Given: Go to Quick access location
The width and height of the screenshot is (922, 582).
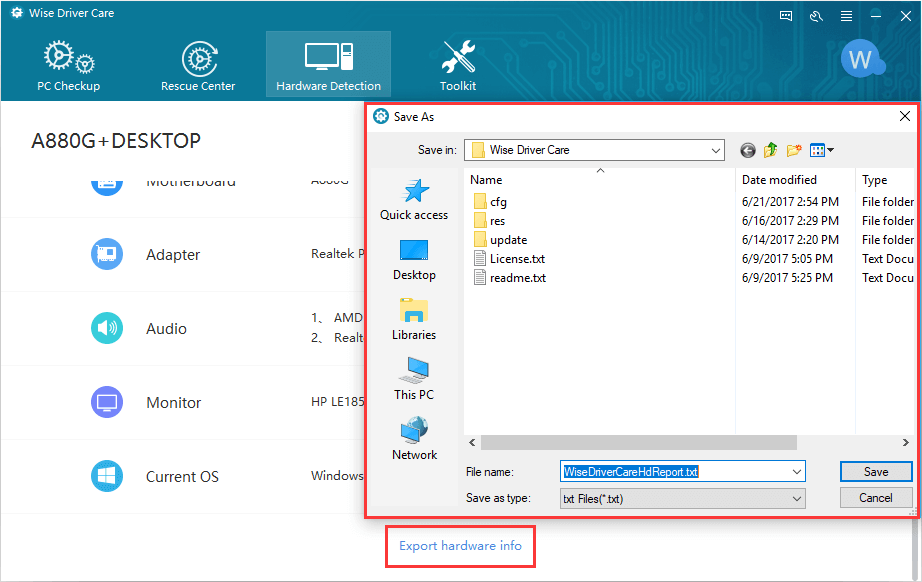Looking at the screenshot, I should point(414,200).
